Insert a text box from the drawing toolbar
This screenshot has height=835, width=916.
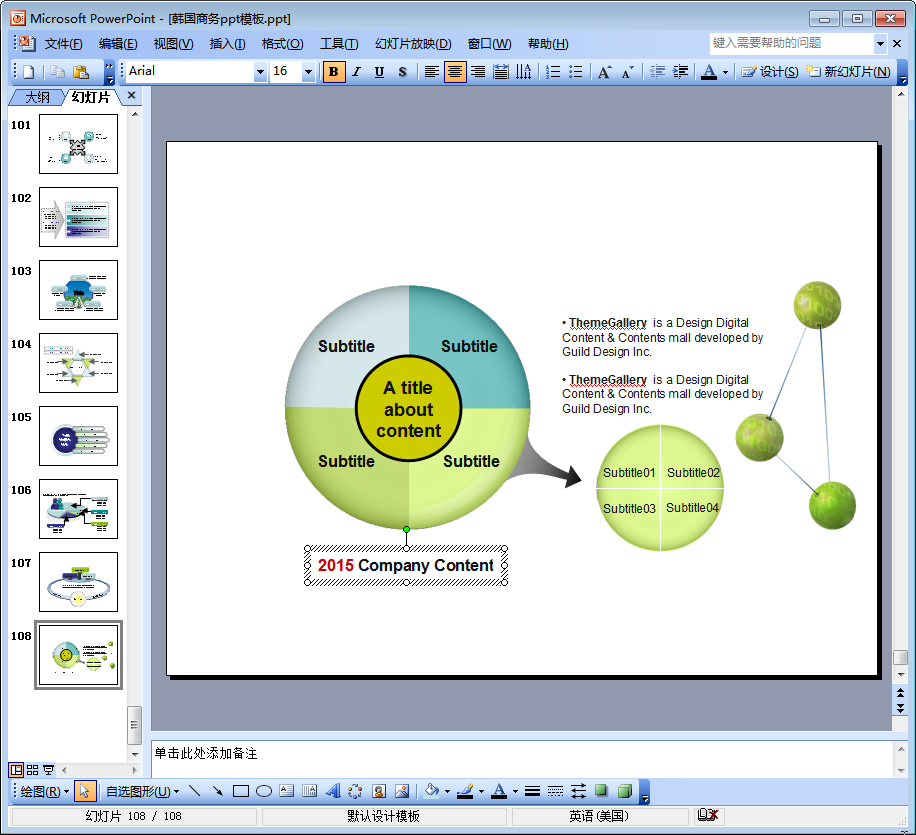click(x=287, y=791)
